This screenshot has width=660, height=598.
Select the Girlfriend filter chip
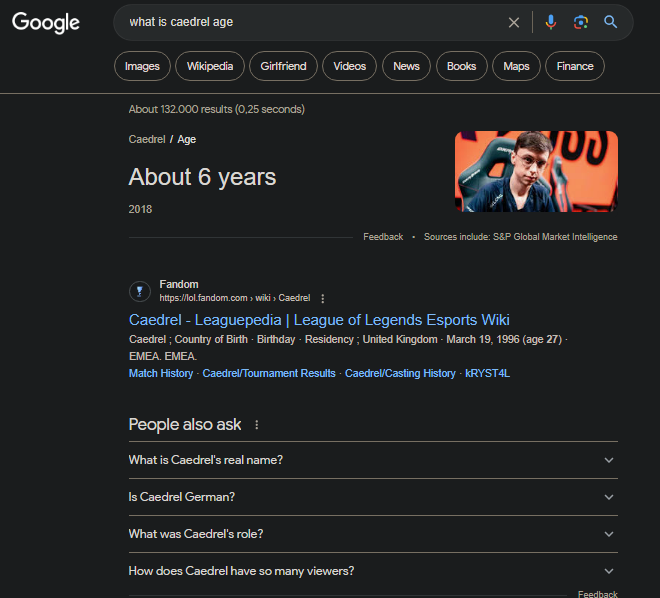tap(283, 66)
